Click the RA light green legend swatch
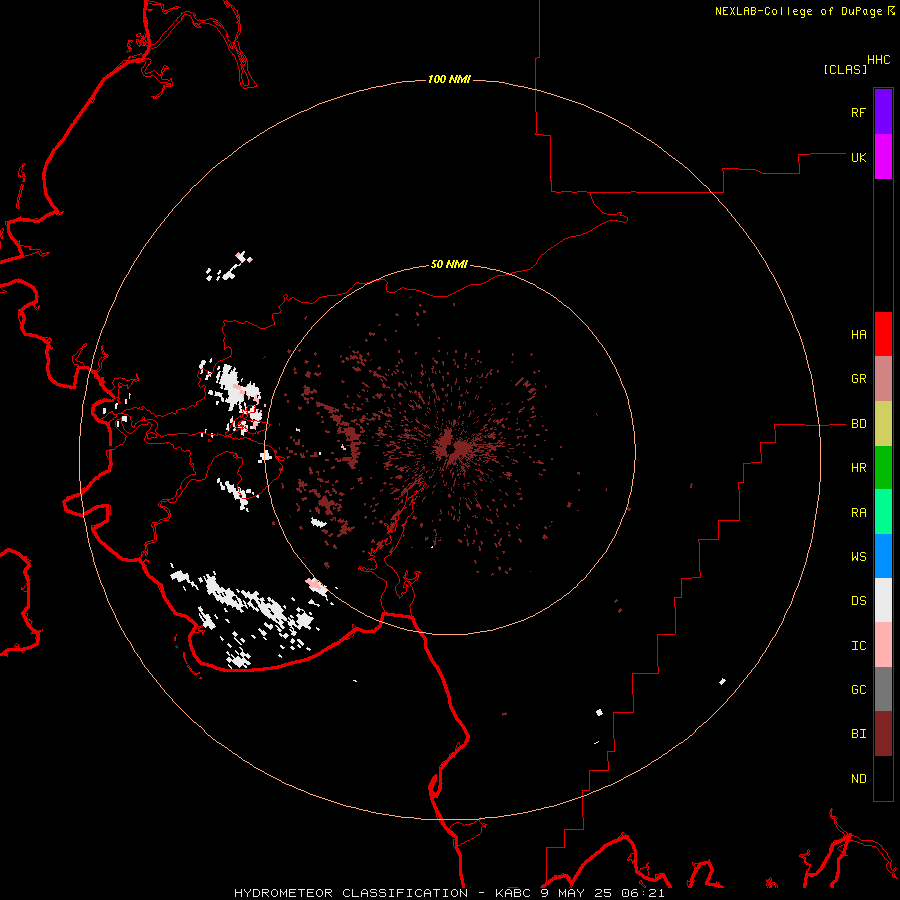This screenshot has height=900, width=900. [883, 512]
